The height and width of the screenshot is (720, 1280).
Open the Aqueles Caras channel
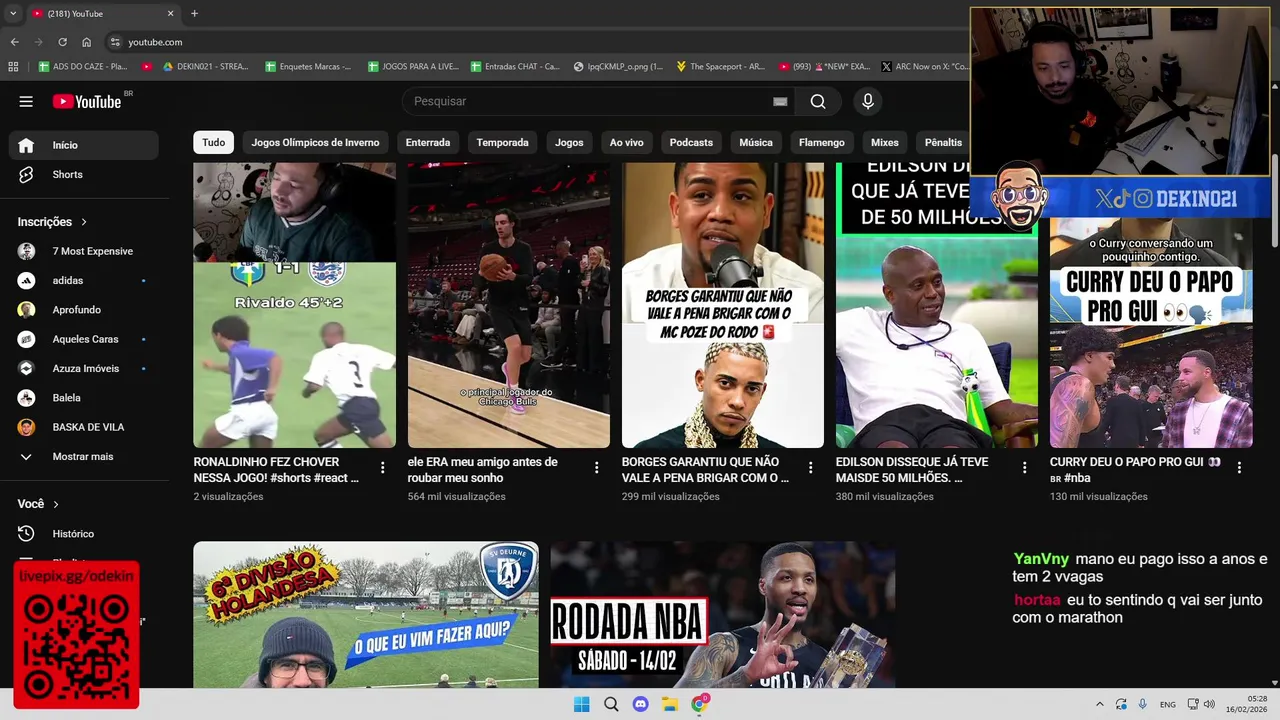84,339
